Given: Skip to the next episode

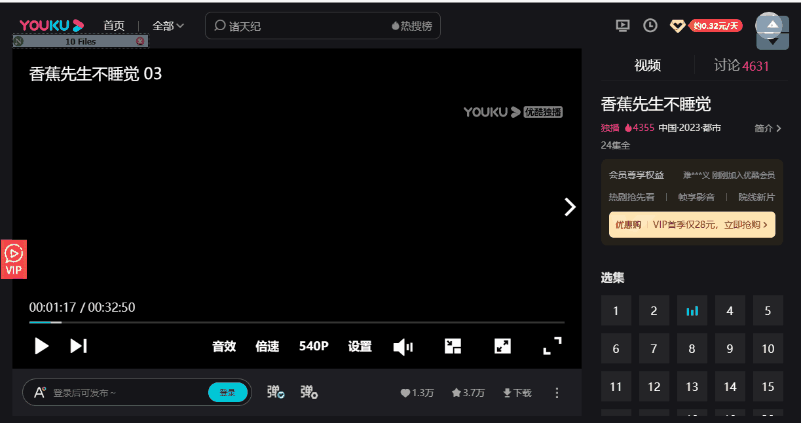Looking at the screenshot, I should pyautogui.click(x=79, y=346).
